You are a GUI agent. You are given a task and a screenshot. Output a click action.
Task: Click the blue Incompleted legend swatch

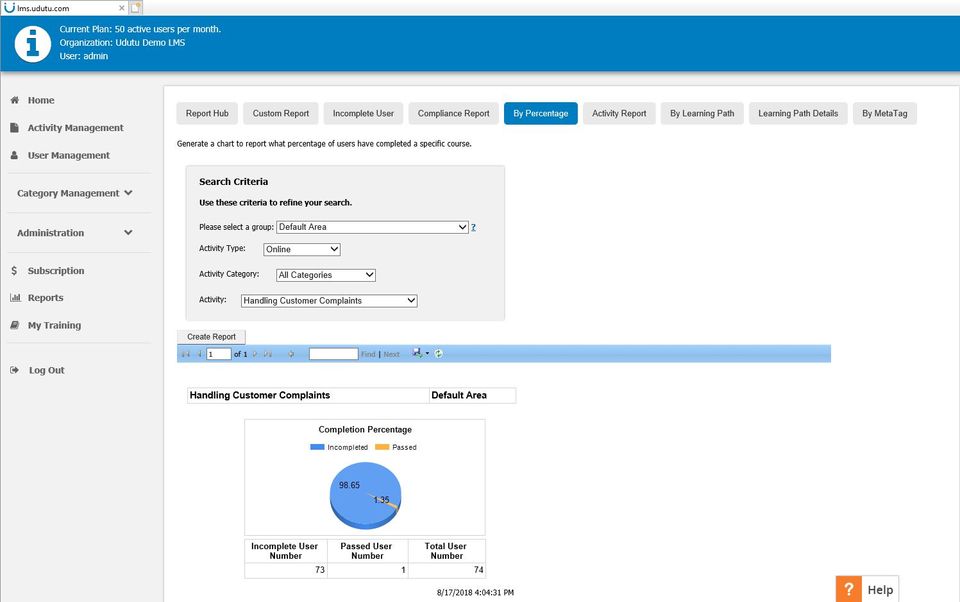(317, 447)
